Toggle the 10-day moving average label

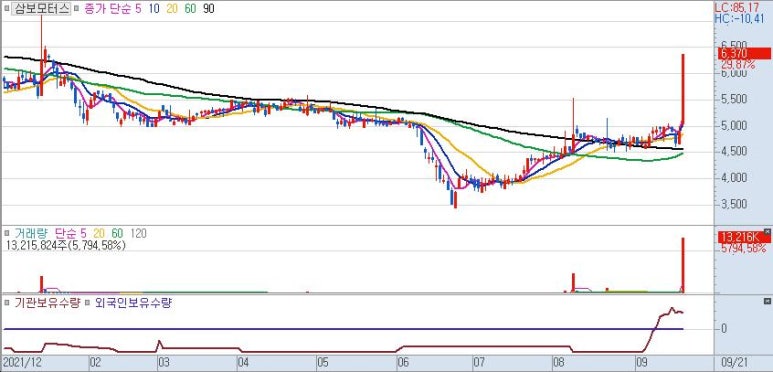[x=154, y=8]
